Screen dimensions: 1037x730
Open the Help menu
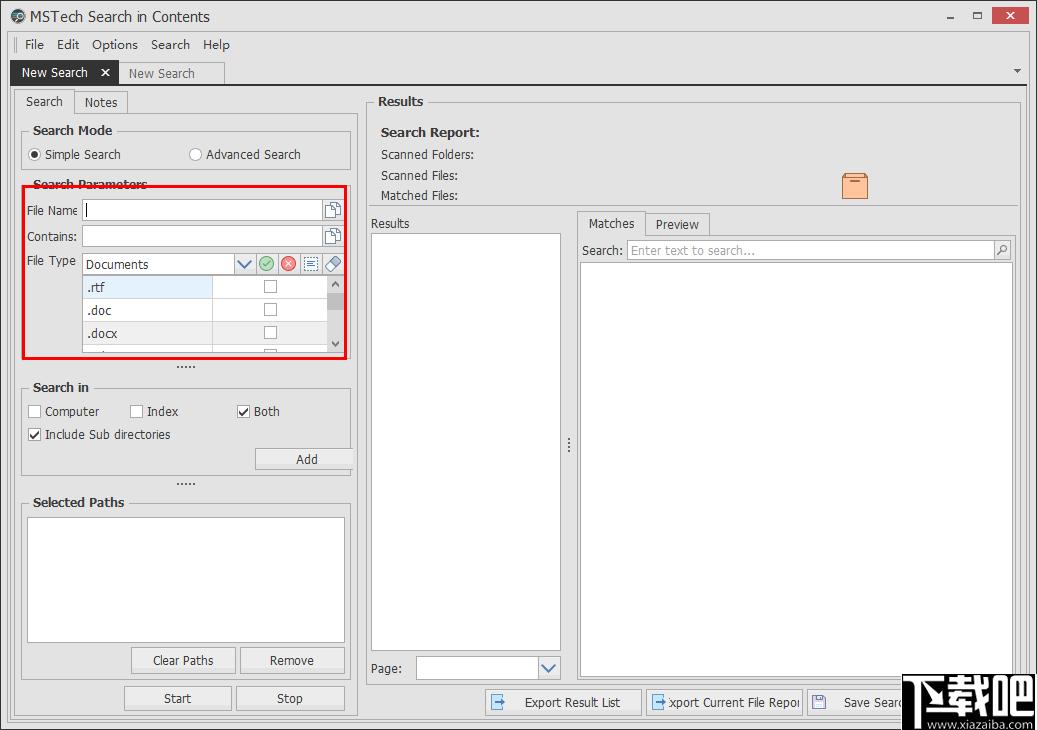(216, 44)
